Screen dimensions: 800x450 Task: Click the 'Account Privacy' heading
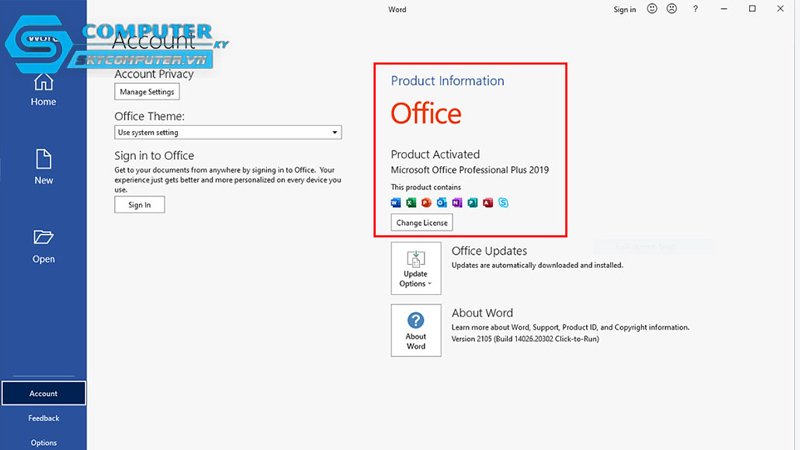[154, 74]
